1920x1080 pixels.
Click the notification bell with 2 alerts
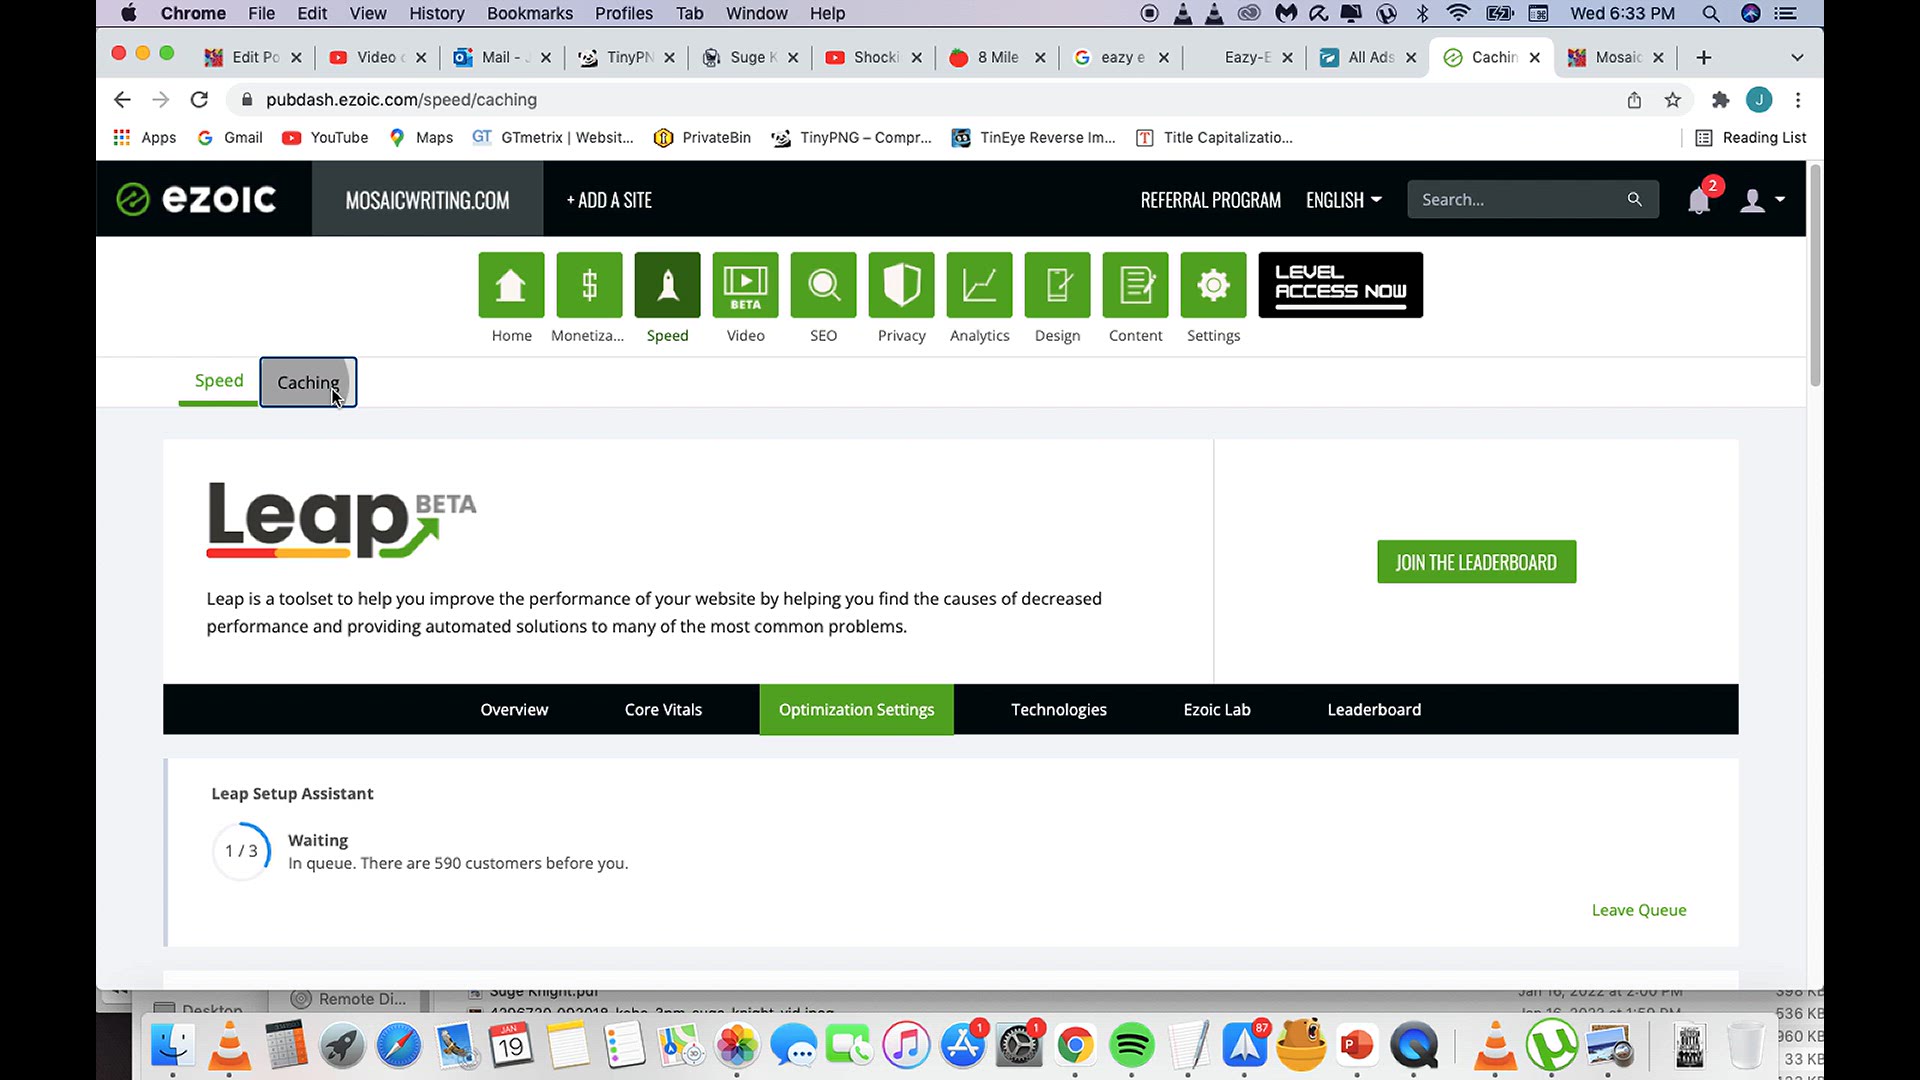tap(1698, 201)
